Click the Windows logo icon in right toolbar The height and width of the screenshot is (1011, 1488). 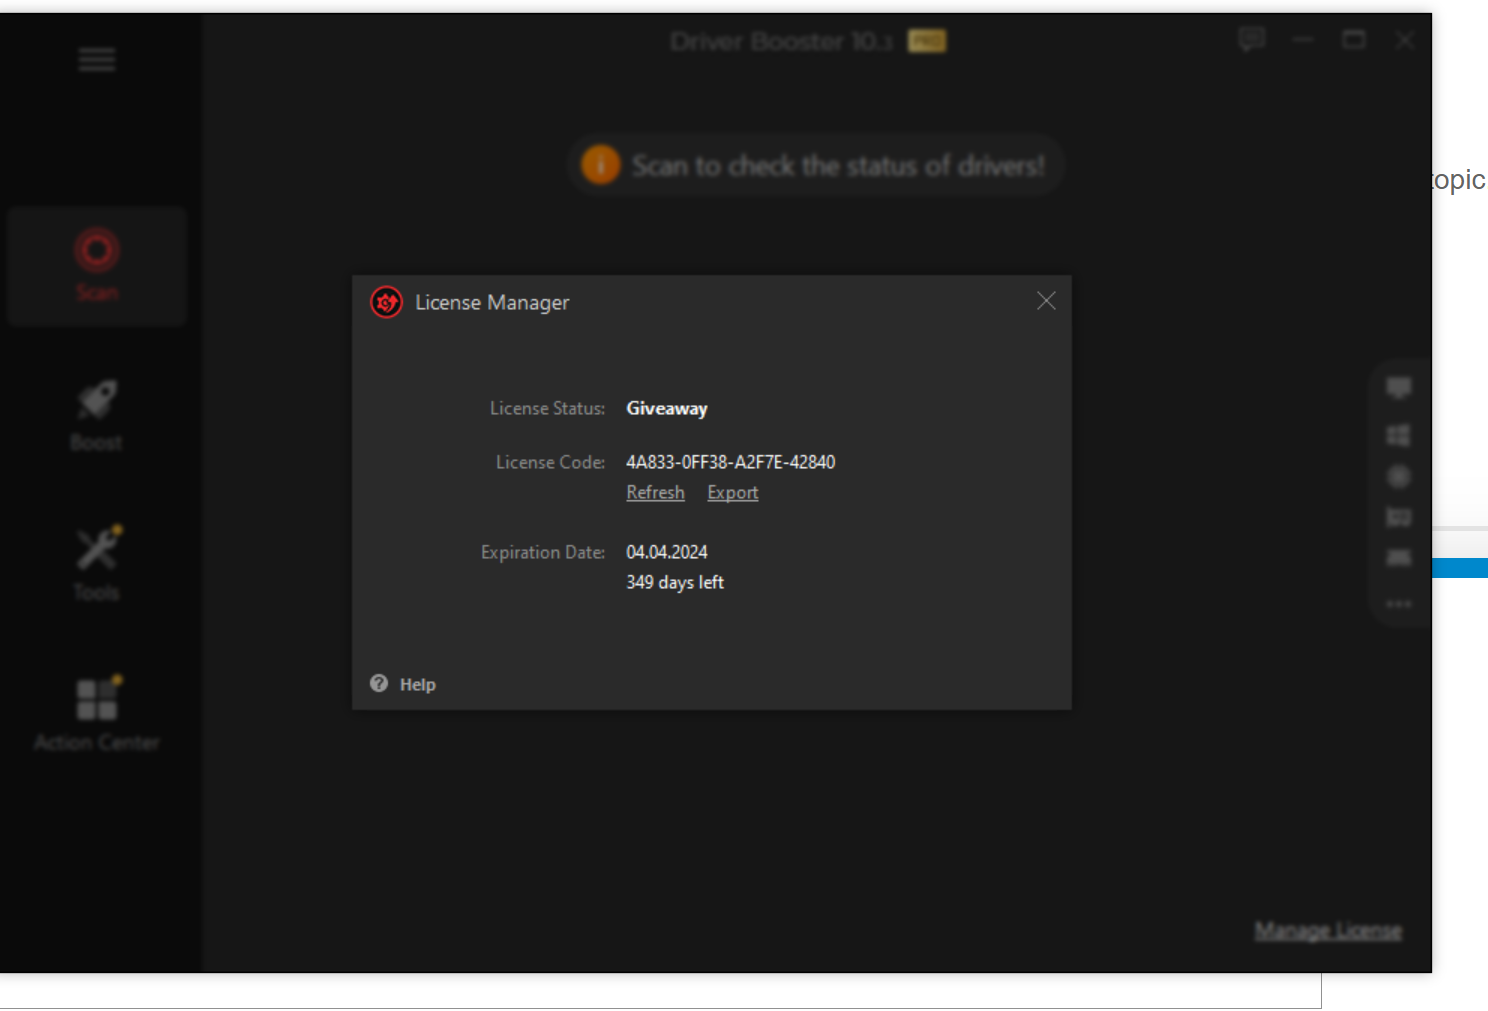pyautogui.click(x=1399, y=435)
